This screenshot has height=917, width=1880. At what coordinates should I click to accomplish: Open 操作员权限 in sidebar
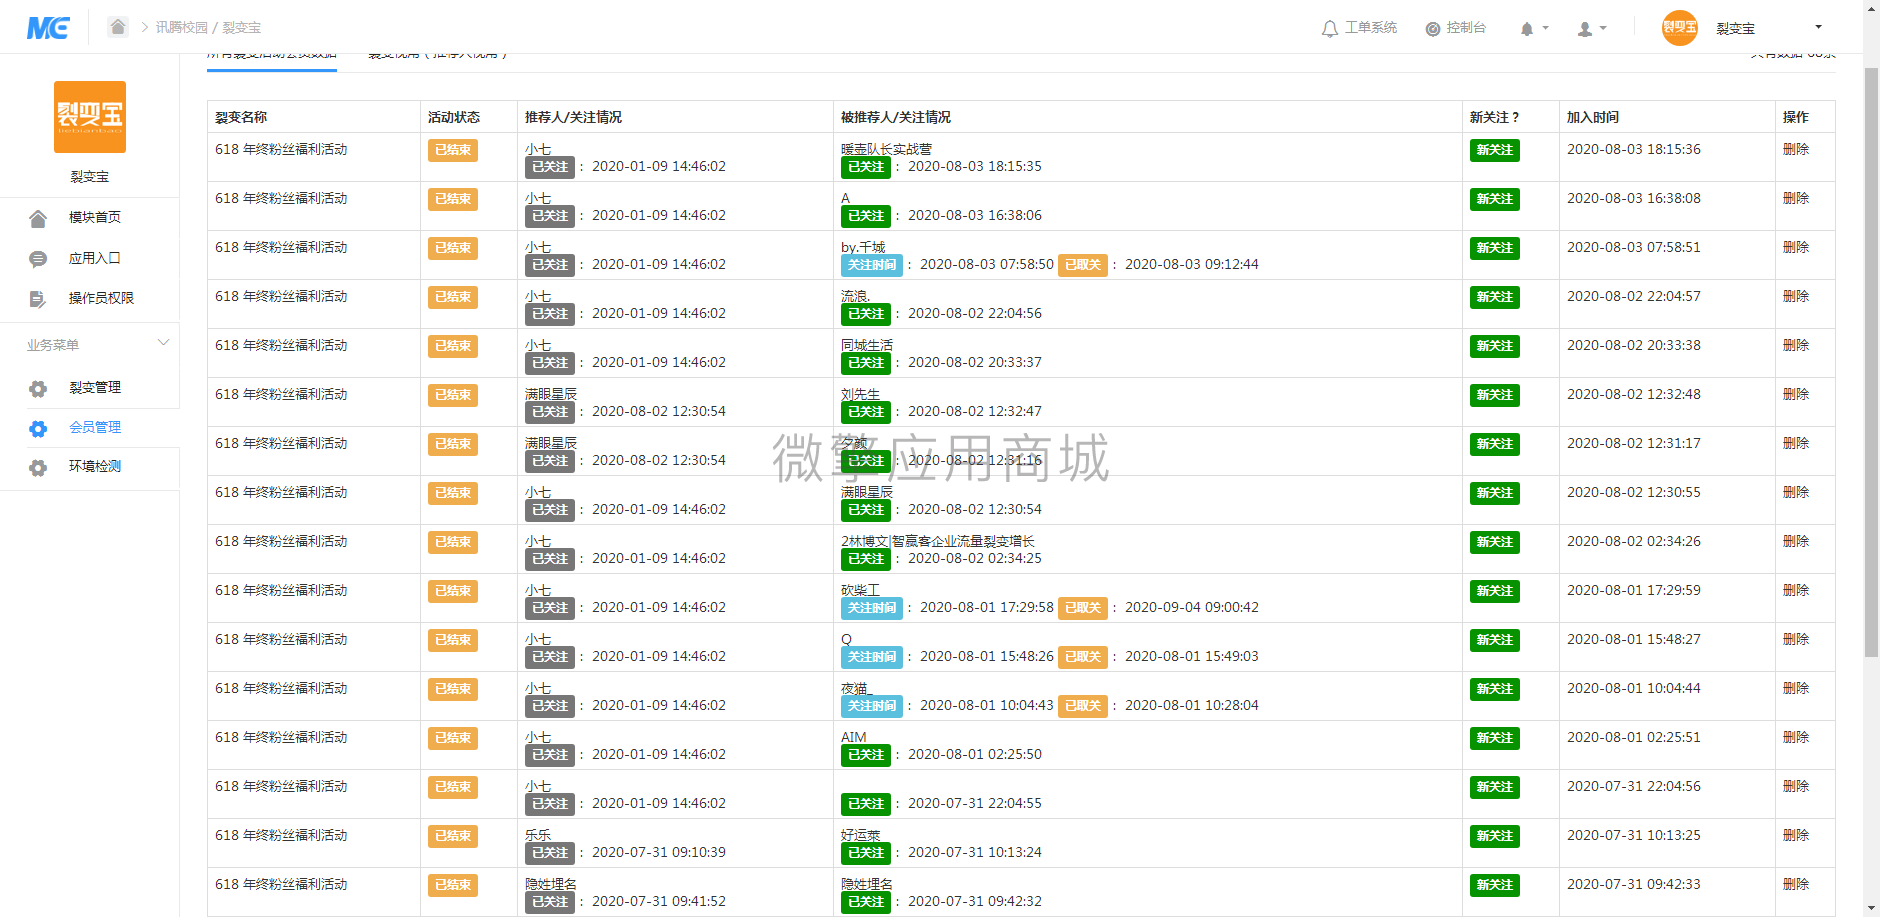[101, 298]
